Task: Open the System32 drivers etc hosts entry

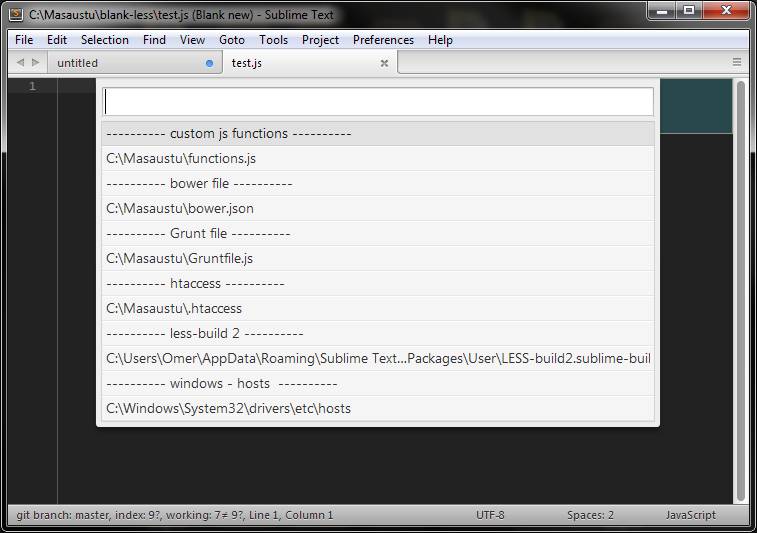Action: (378, 408)
